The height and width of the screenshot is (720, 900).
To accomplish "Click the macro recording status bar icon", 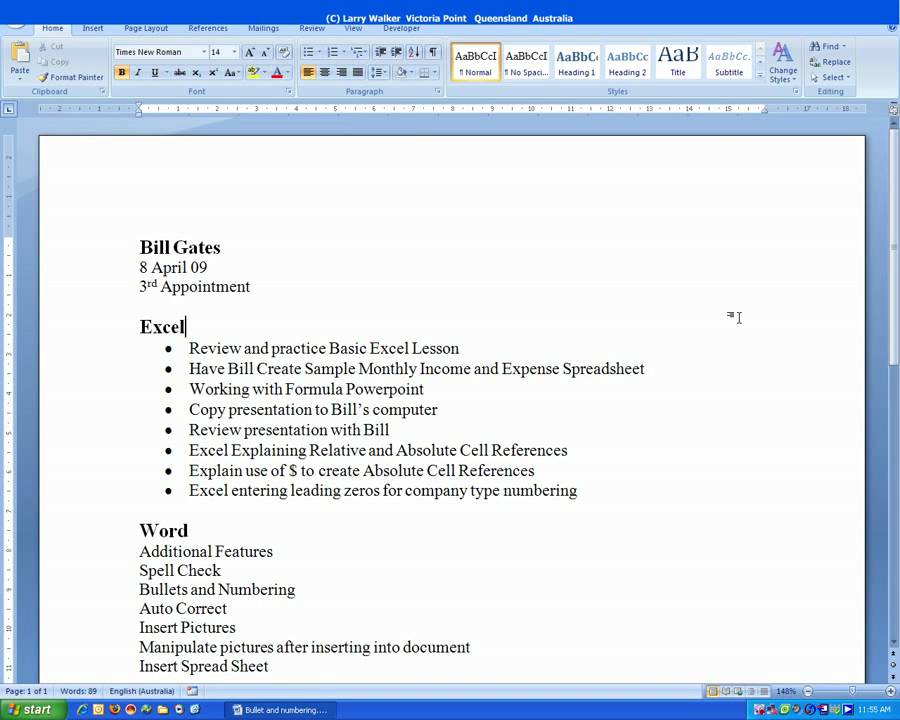I will click(192, 691).
